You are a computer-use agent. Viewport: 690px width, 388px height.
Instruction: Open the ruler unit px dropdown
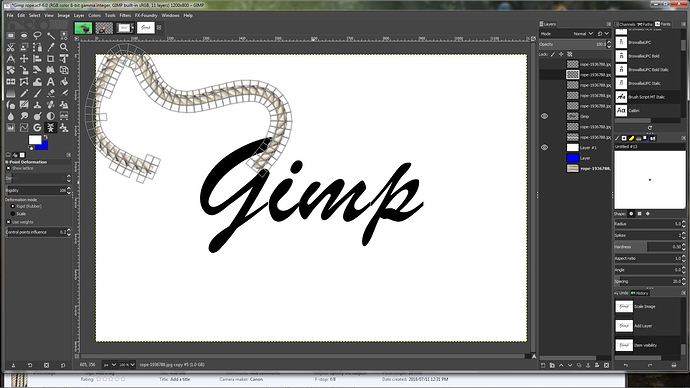point(110,365)
